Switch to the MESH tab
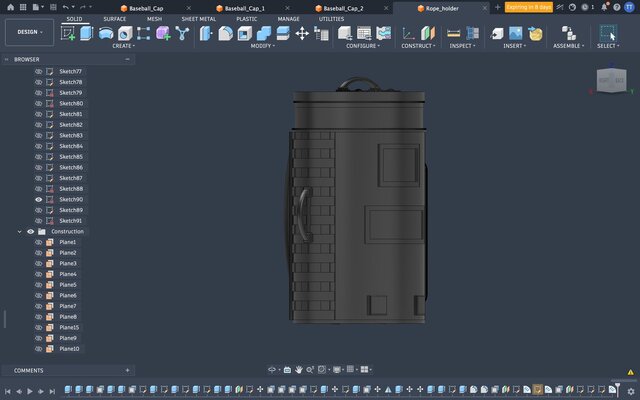This screenshot has width=640, height=400. [x=154, y=19]
